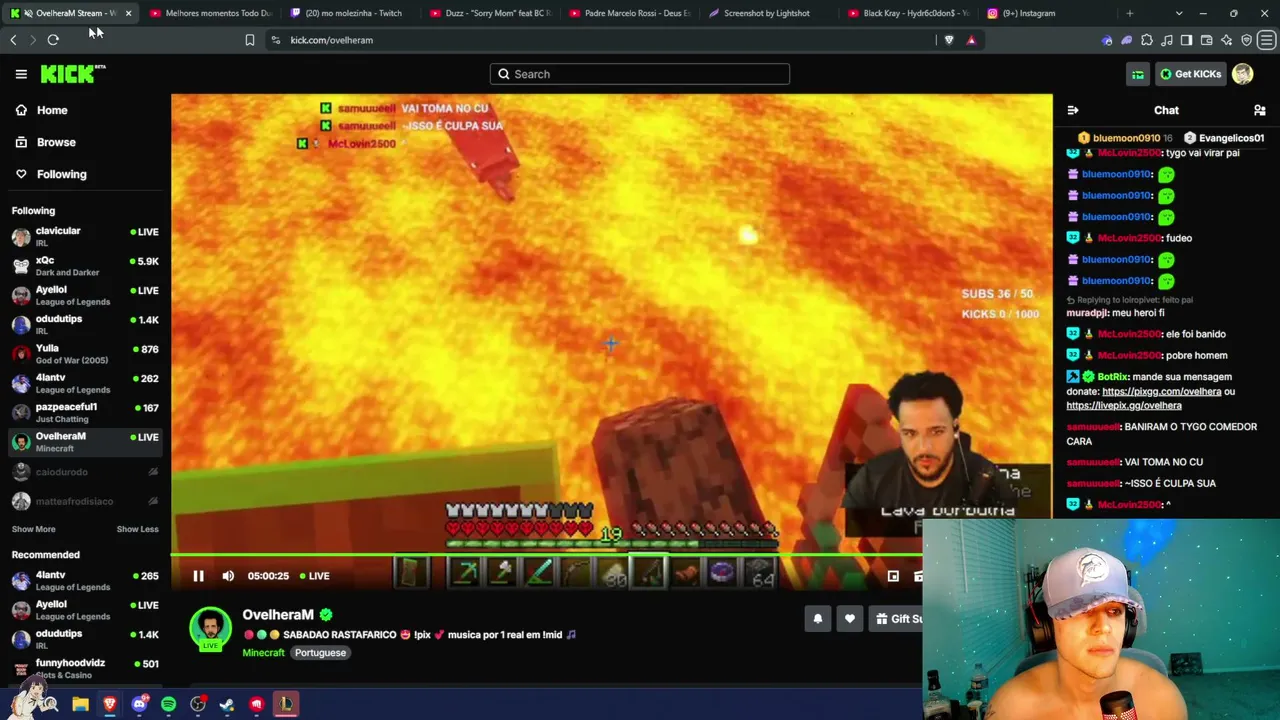Click the Minecraft category link
This screenshot has width=1280, height=720.
(264, 653)
